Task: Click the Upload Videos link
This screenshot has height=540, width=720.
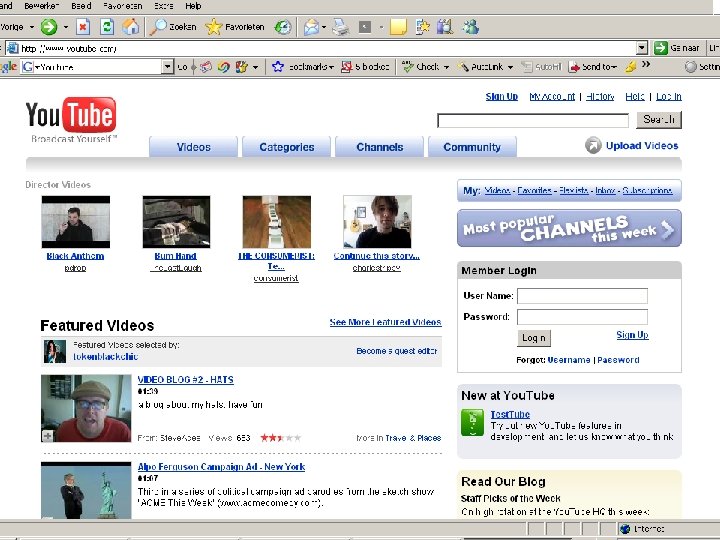Action: click(x=642, y=146)
